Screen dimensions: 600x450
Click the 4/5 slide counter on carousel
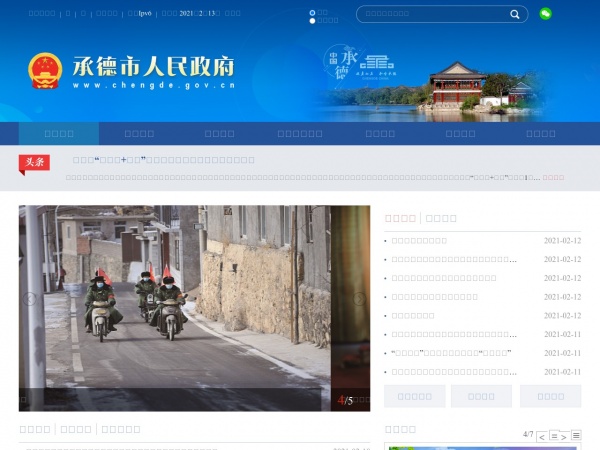345,400
